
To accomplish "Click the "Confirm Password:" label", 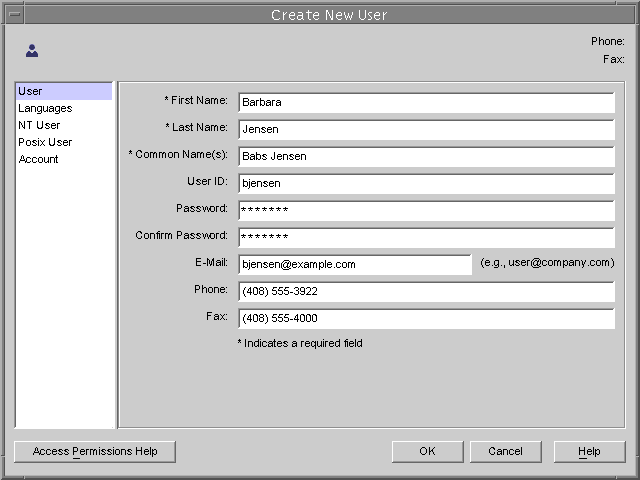I will [182, 235].
